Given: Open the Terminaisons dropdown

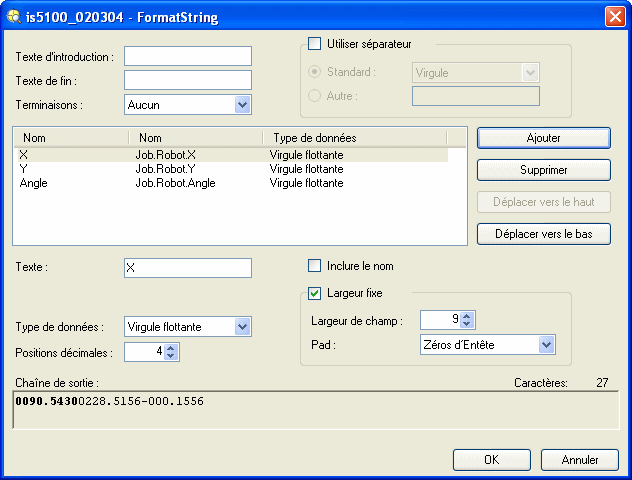Looking at the screenshot, I should click(242, 104).
